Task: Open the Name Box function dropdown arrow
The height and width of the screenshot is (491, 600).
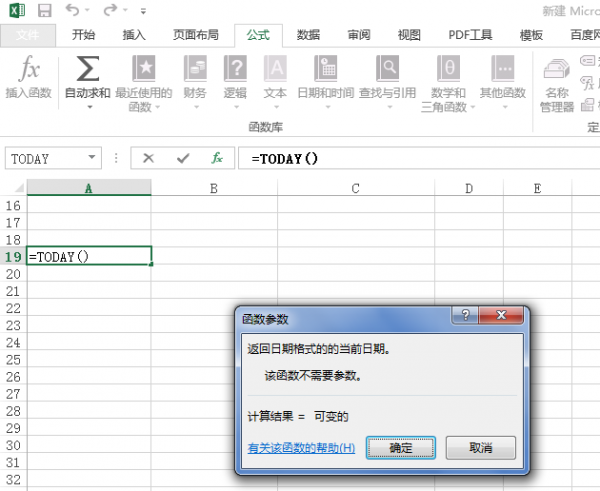Action: coord(91,157)
